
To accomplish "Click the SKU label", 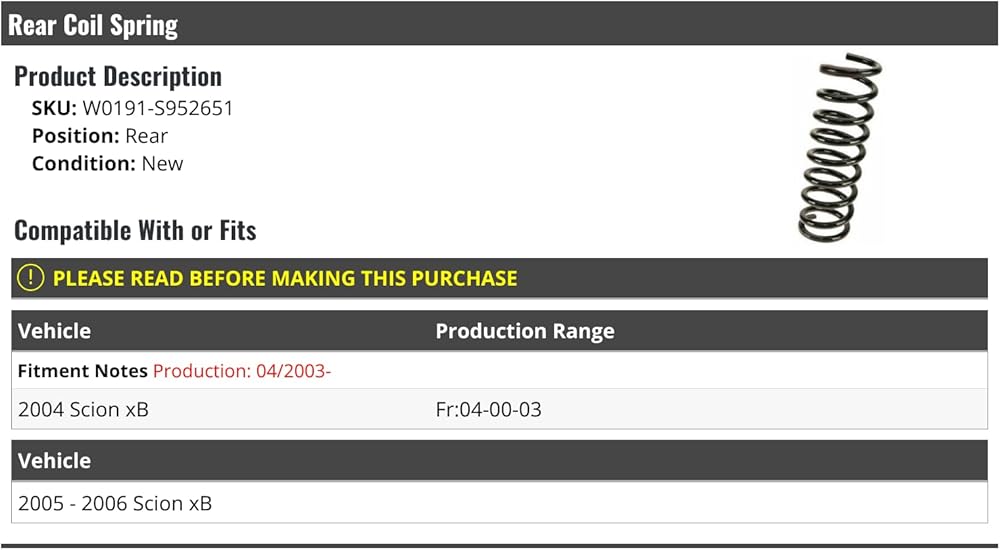I will click(x=54, y=108).
